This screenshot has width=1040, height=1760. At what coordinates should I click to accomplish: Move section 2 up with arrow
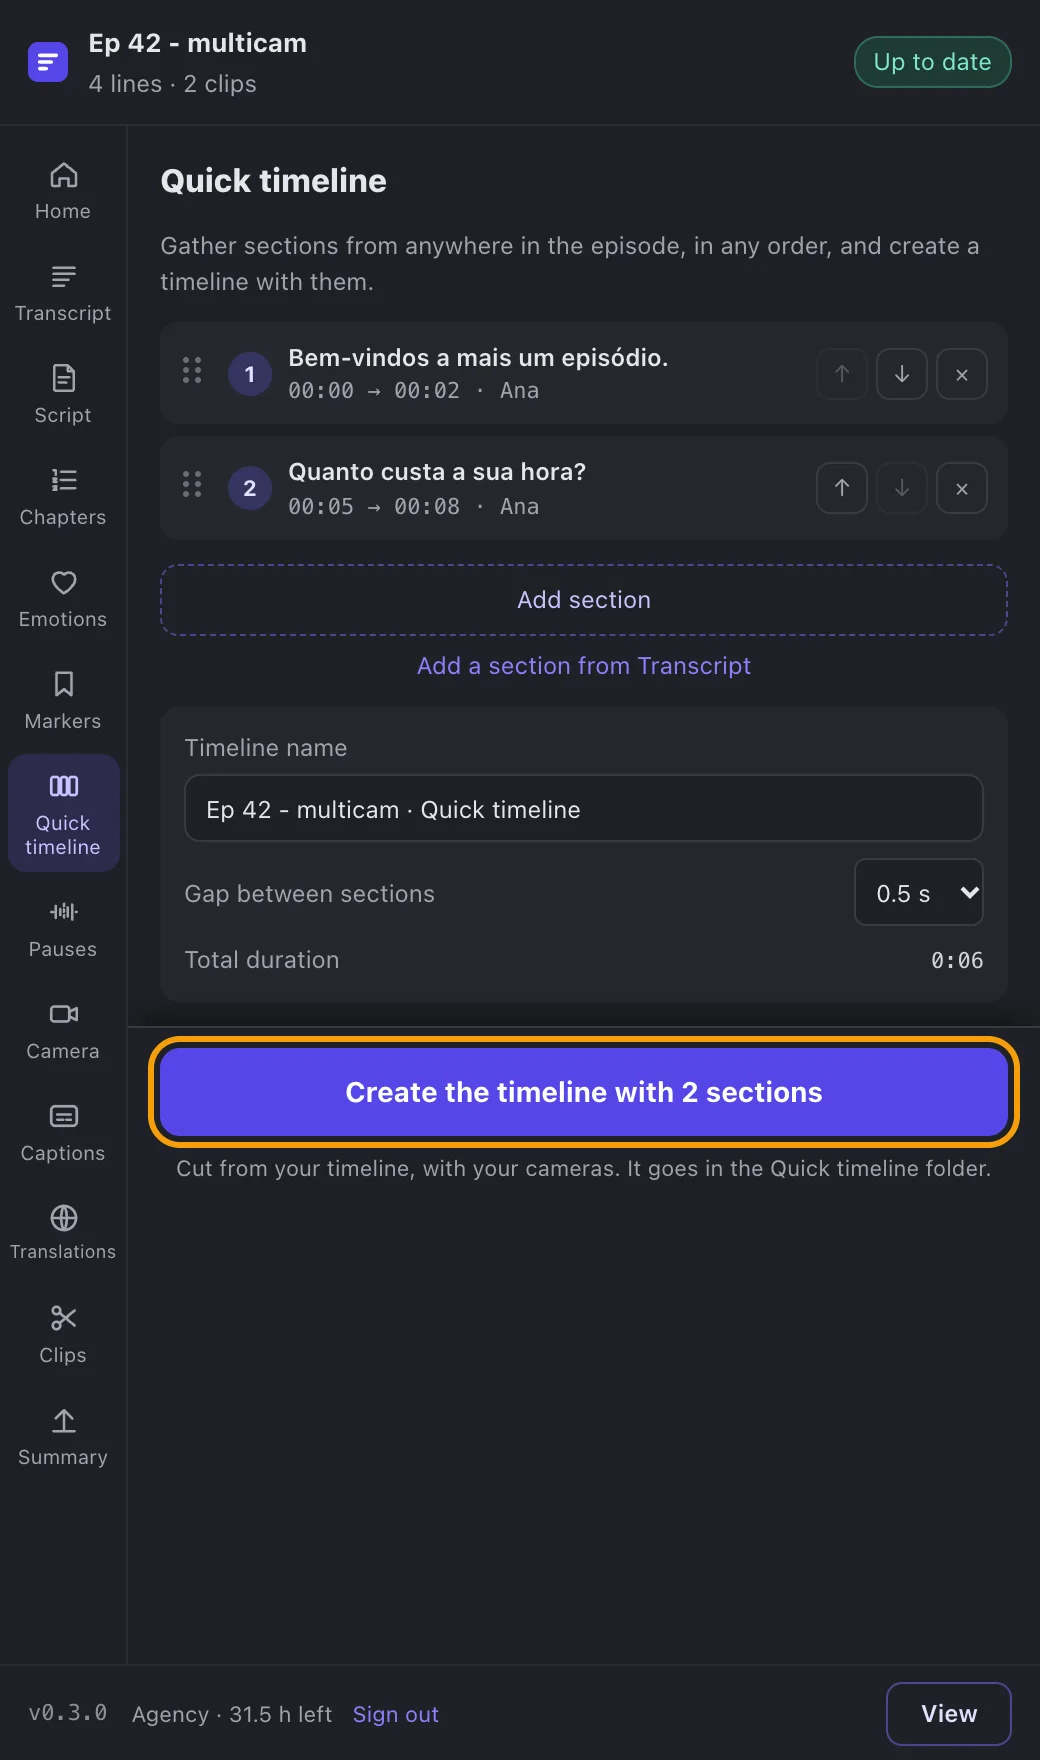(842, 488)
